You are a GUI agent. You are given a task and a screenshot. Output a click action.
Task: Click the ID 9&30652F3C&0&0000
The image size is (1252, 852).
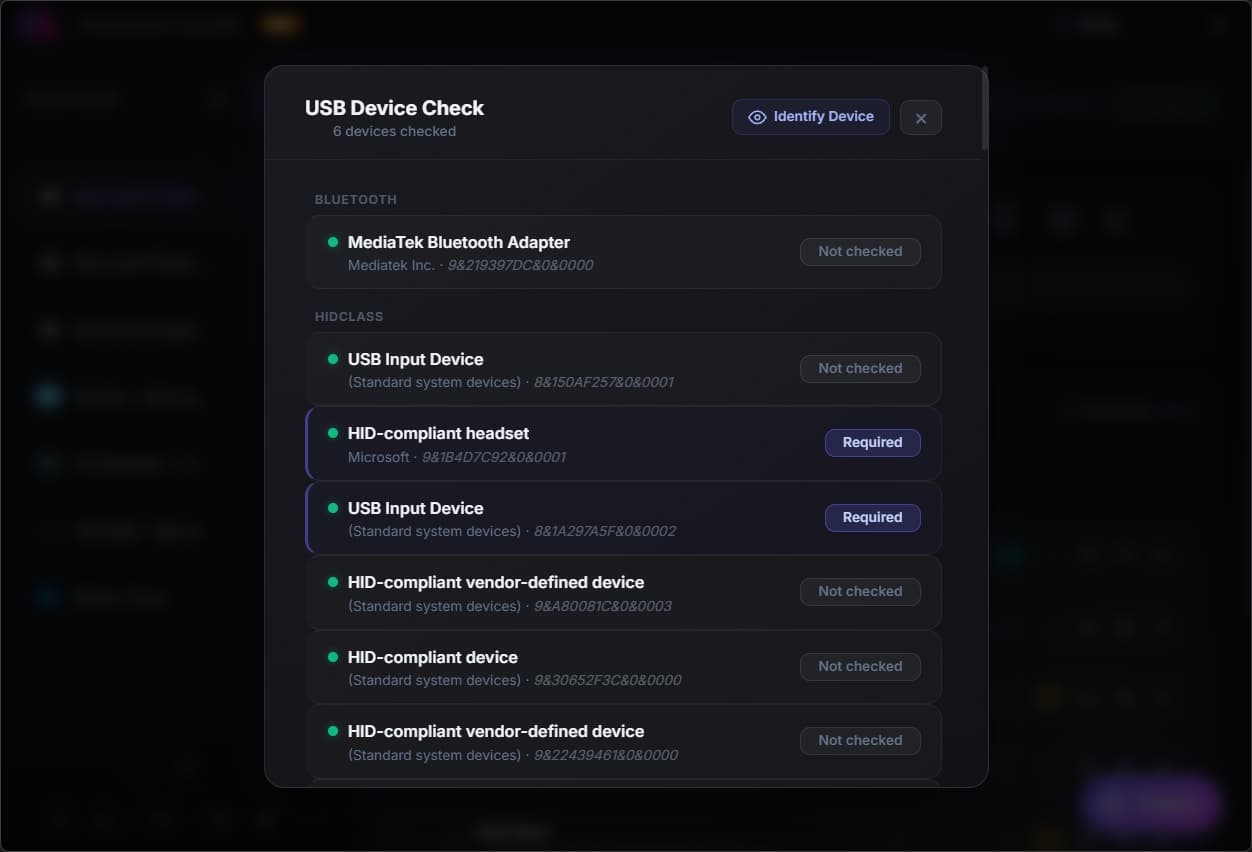608,680
